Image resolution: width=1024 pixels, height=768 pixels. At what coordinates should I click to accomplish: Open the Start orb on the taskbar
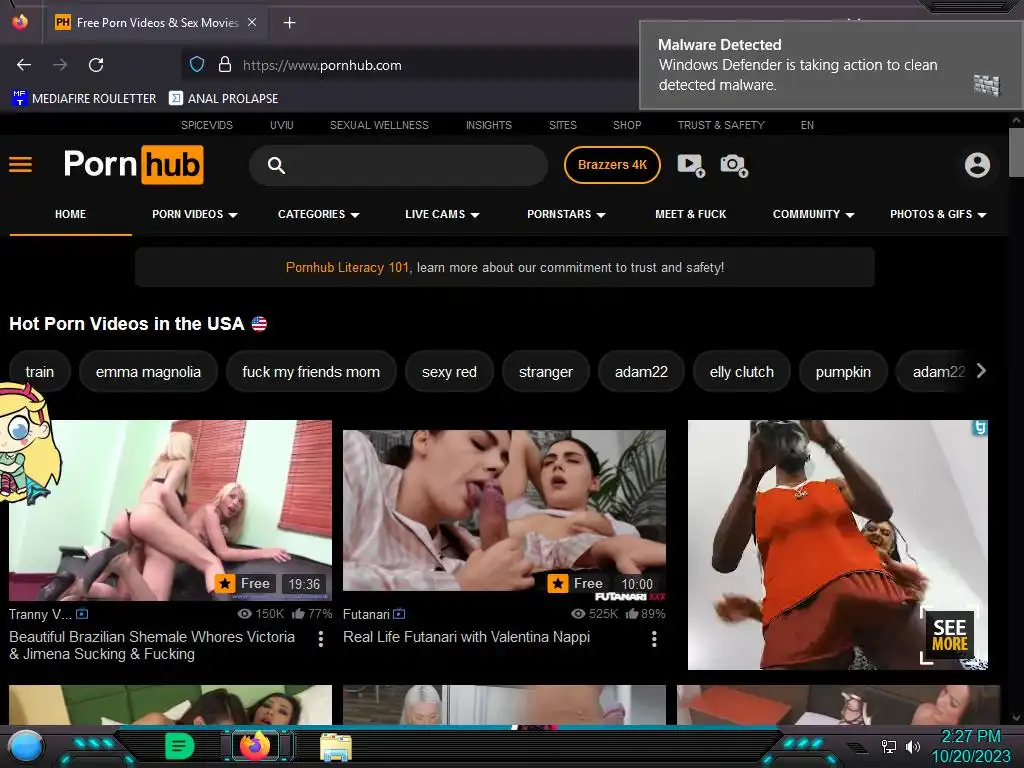[25, 746]
